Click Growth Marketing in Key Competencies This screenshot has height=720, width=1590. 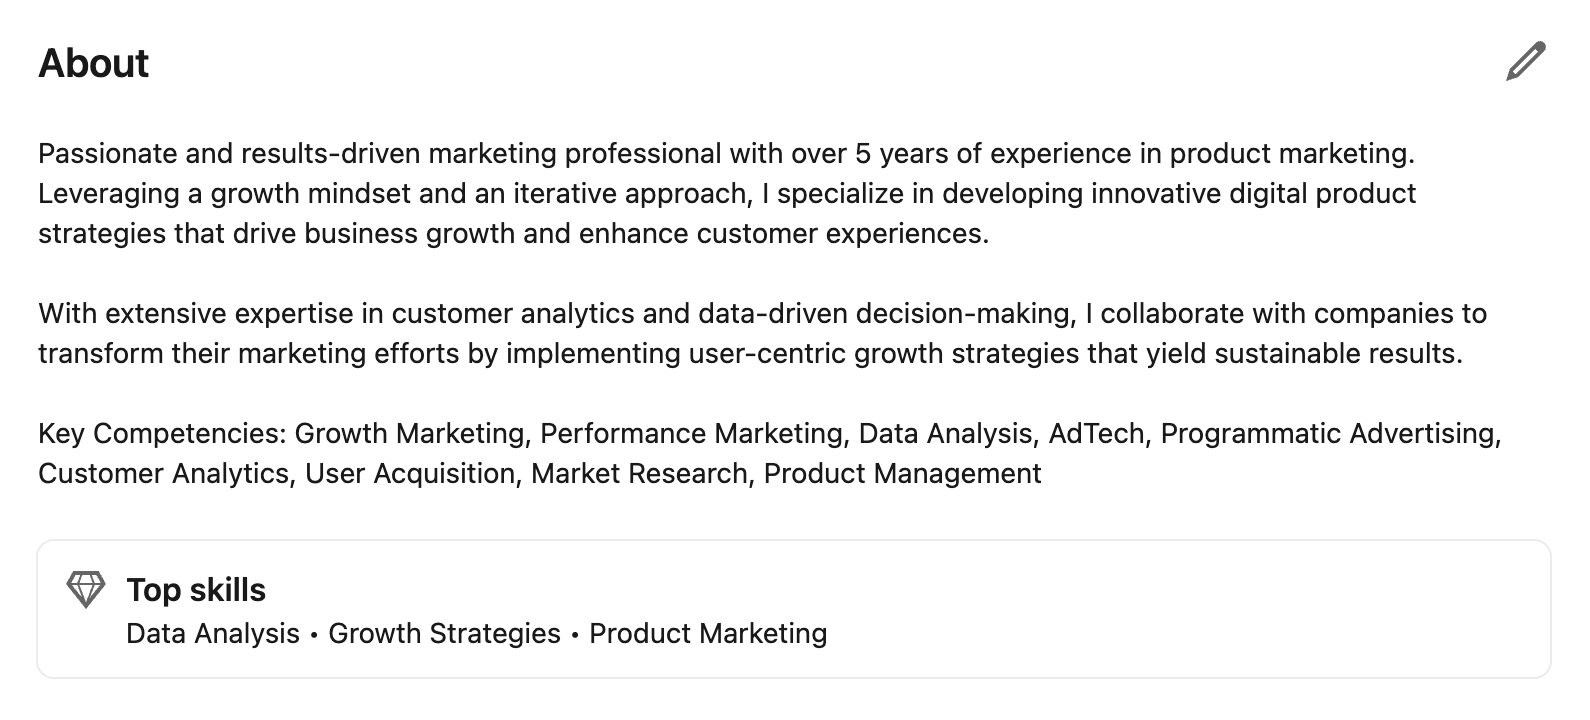[410, 434]
